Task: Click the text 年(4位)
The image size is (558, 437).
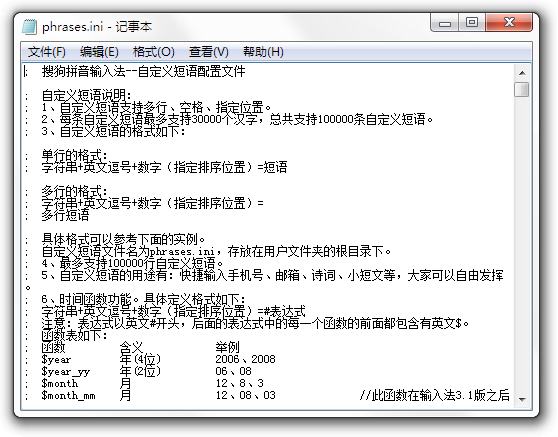Action: [140, 359]
